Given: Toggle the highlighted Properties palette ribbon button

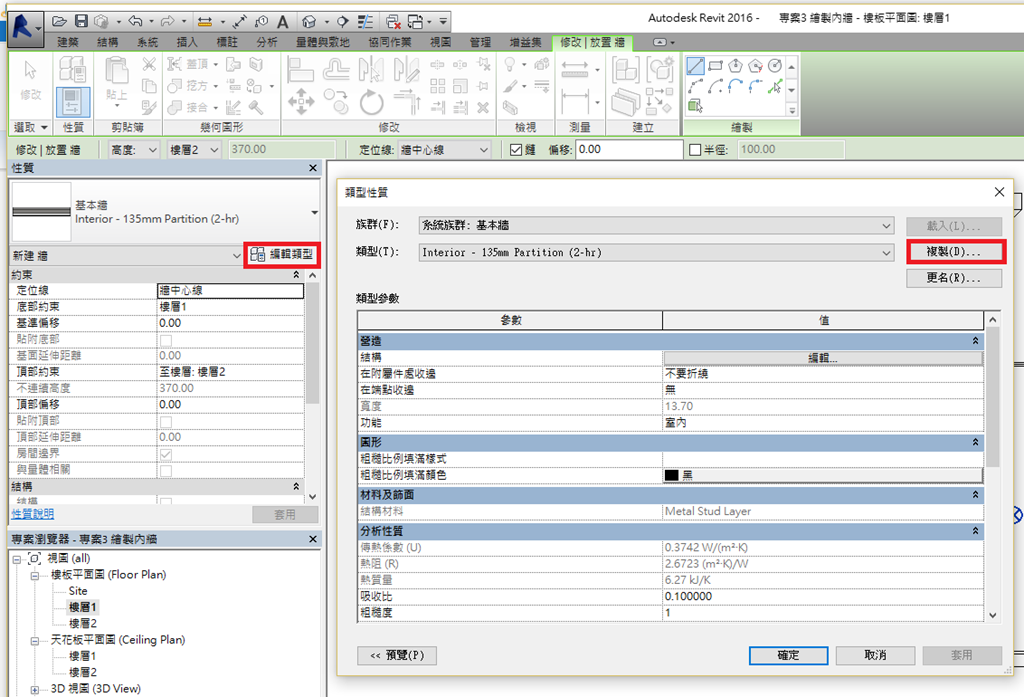Looking at the screenshot, I should click(x=72, y=103).
